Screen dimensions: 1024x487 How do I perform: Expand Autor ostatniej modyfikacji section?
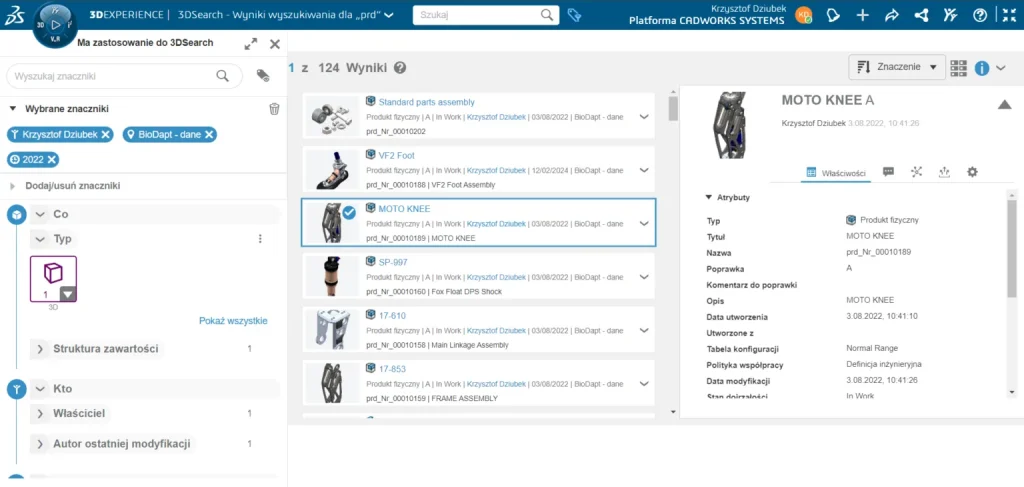click(40, 444)
